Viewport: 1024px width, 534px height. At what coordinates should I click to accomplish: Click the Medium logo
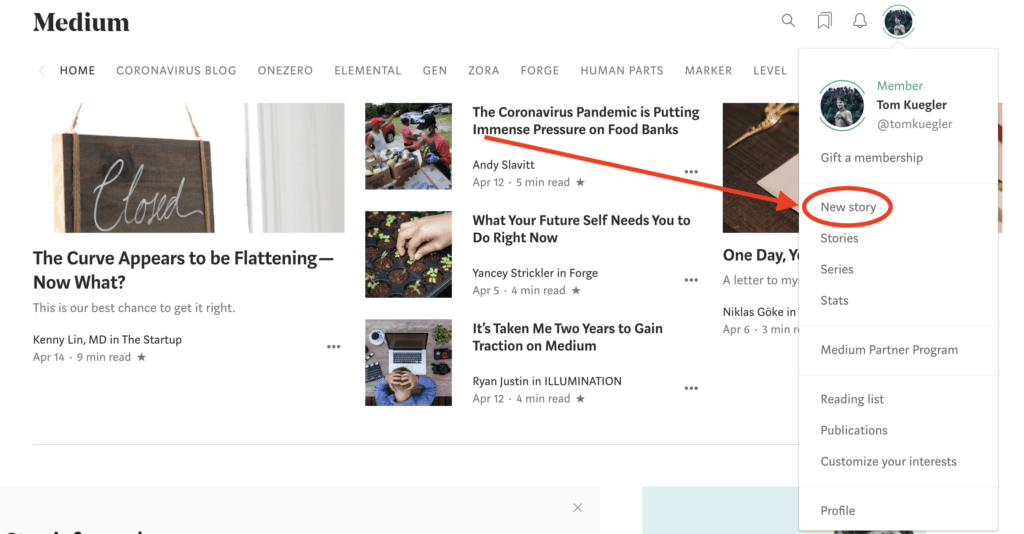coord(81,22)
